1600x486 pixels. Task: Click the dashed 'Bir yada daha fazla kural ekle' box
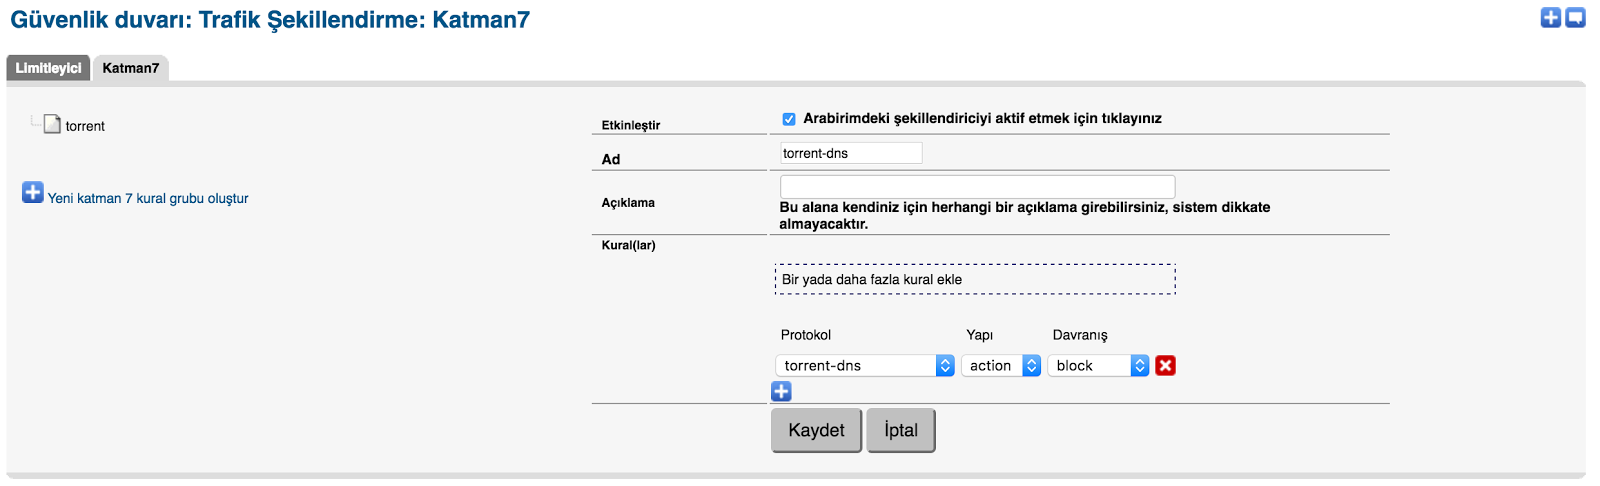pos(975,279)
